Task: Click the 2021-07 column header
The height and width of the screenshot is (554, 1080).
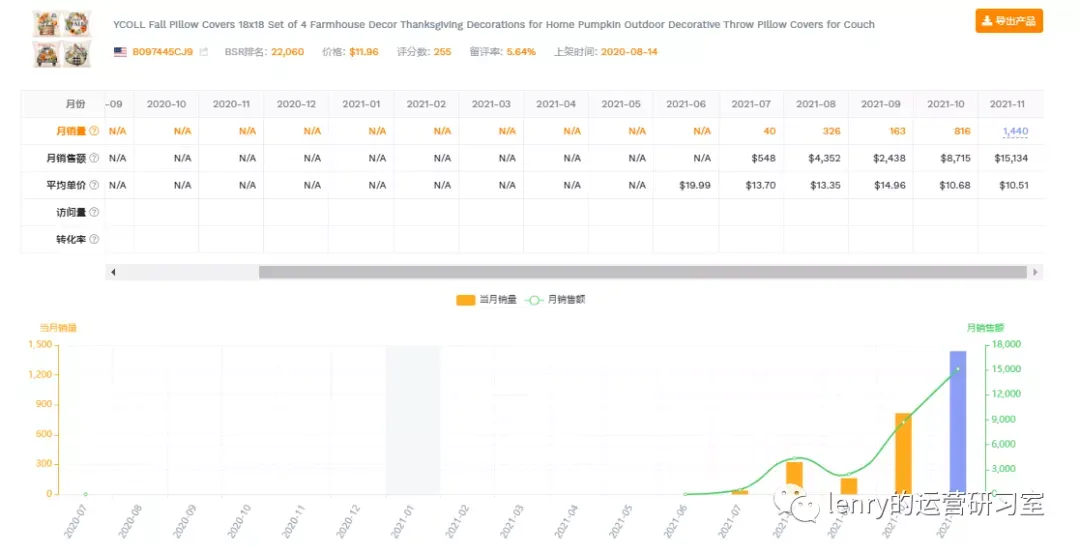Action: (x=751, y=104)
